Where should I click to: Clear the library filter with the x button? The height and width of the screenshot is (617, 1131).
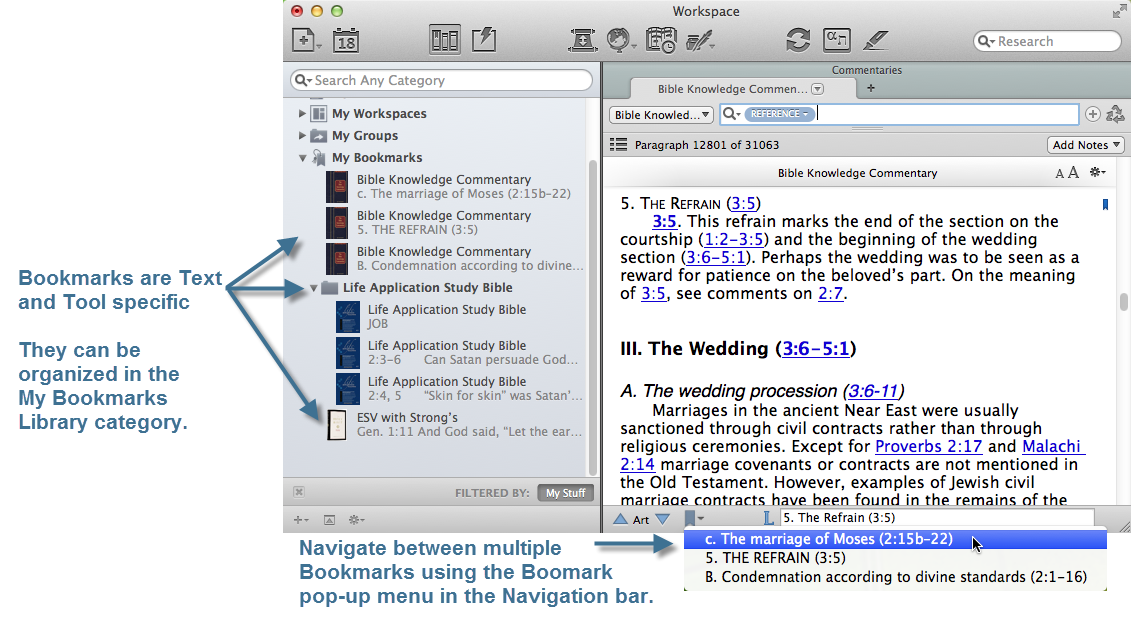pos(299,492)
